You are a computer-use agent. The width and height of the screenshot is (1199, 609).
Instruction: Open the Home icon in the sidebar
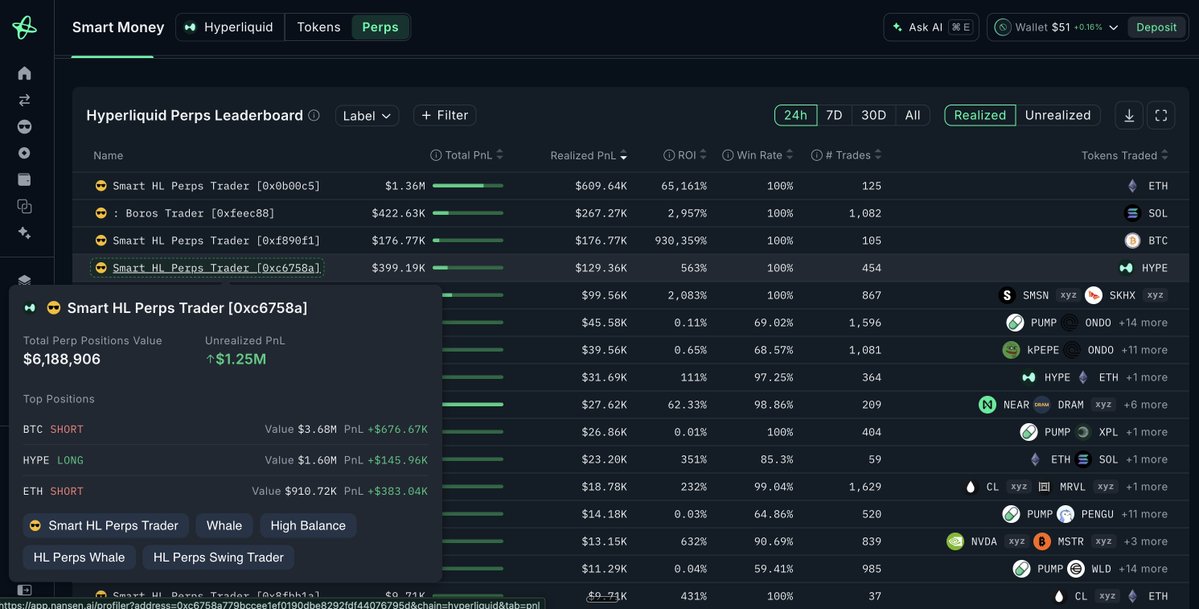(24, 73)
